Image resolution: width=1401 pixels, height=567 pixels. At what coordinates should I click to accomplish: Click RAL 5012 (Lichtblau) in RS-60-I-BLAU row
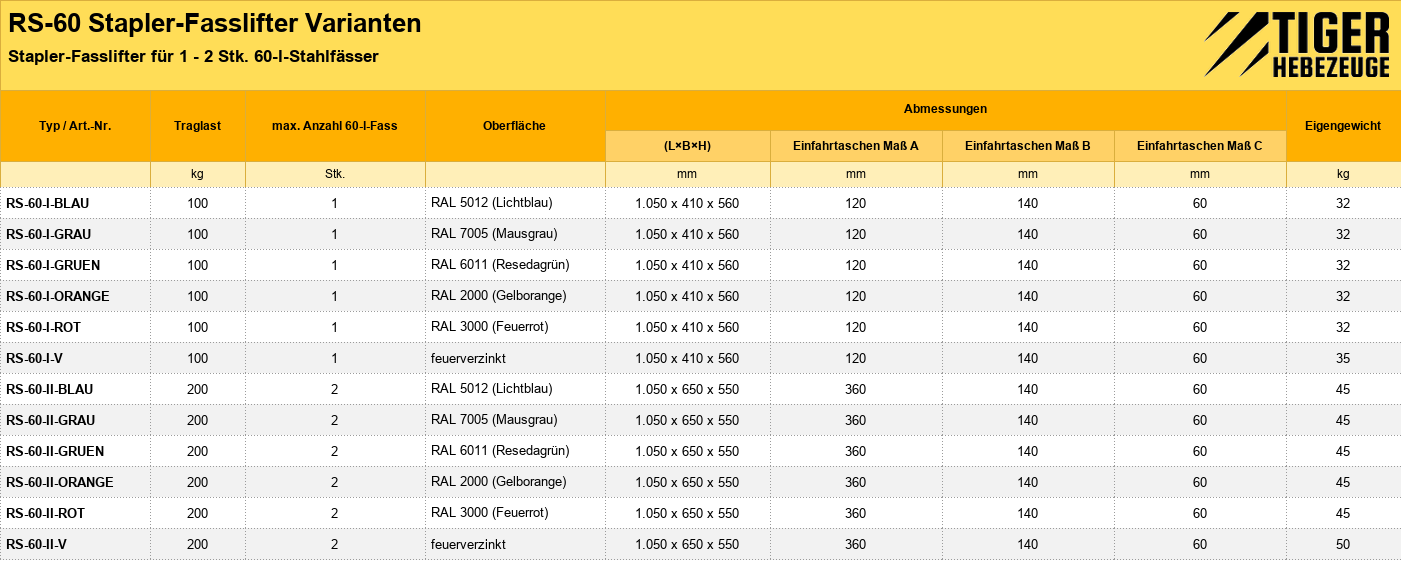tap(491, 203)
